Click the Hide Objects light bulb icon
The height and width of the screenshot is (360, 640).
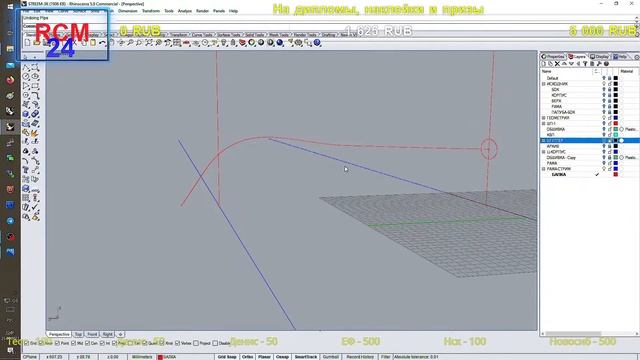pos(224,42)
